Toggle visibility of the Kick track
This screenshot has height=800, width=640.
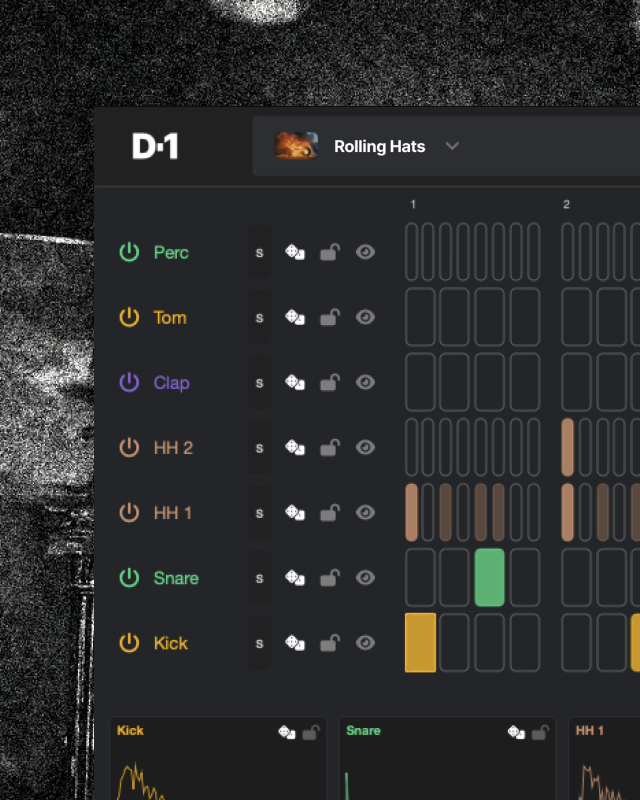[x=365, y=643]
